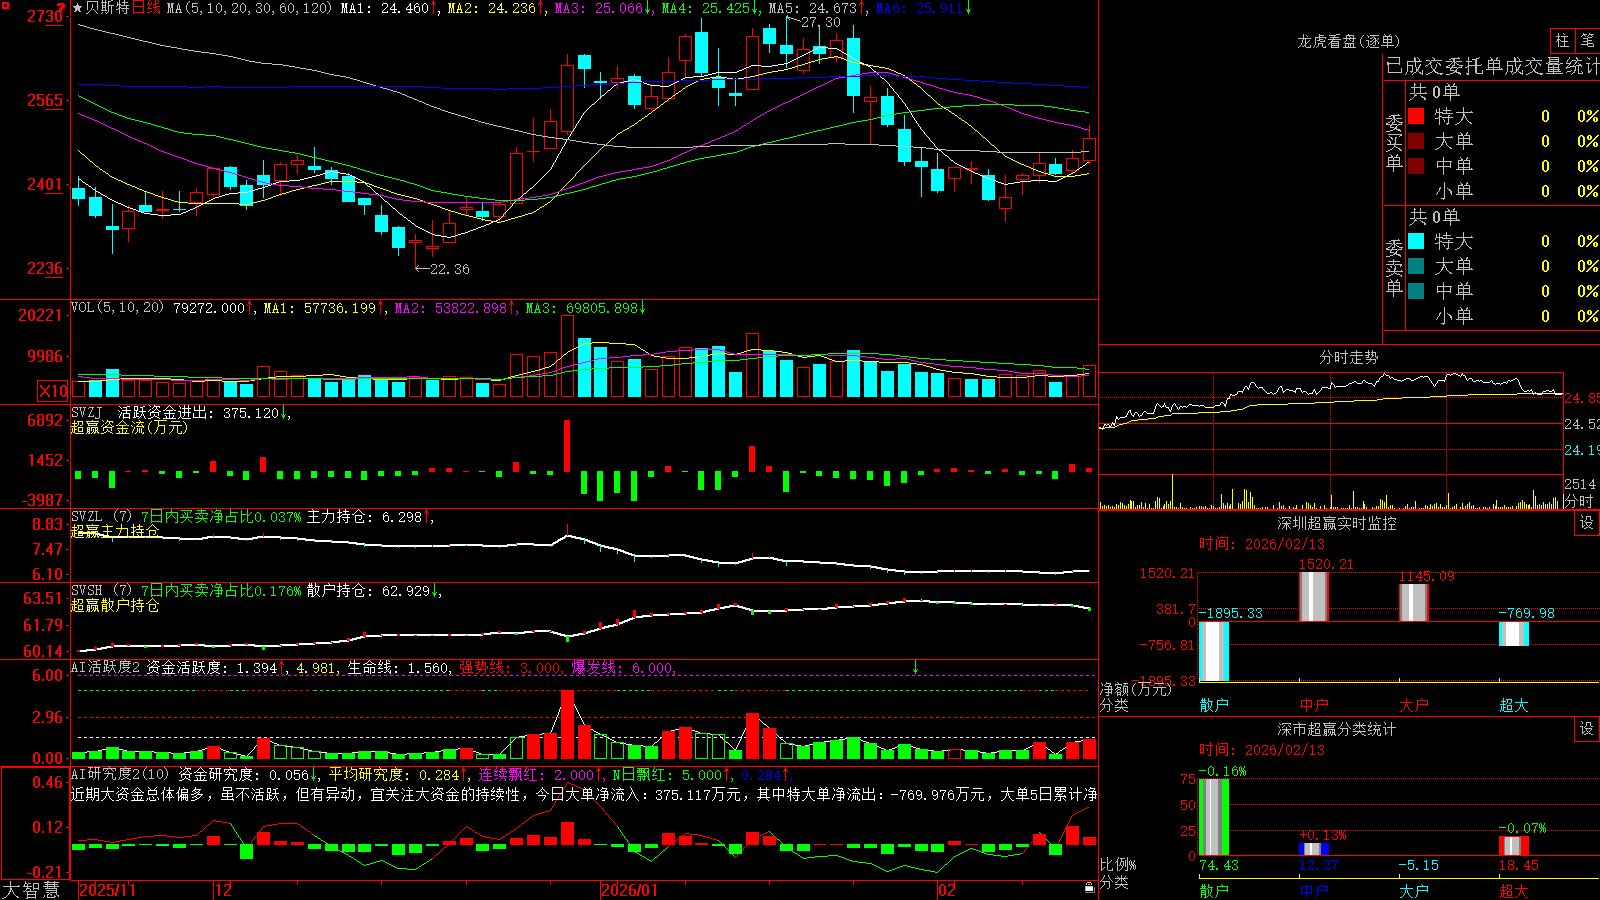Viewport: 1600px width, 900px height.
Task: Click the X10 volume scale toggle
Action: coord(53,391)
